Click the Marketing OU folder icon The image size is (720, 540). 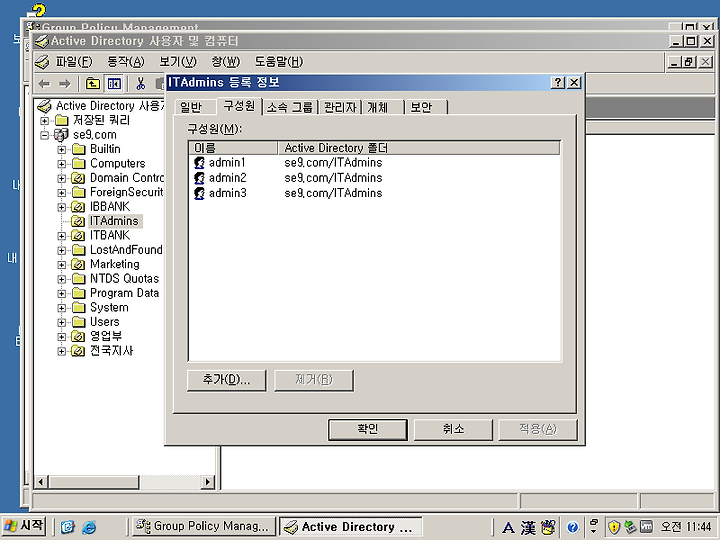(78, 264)
